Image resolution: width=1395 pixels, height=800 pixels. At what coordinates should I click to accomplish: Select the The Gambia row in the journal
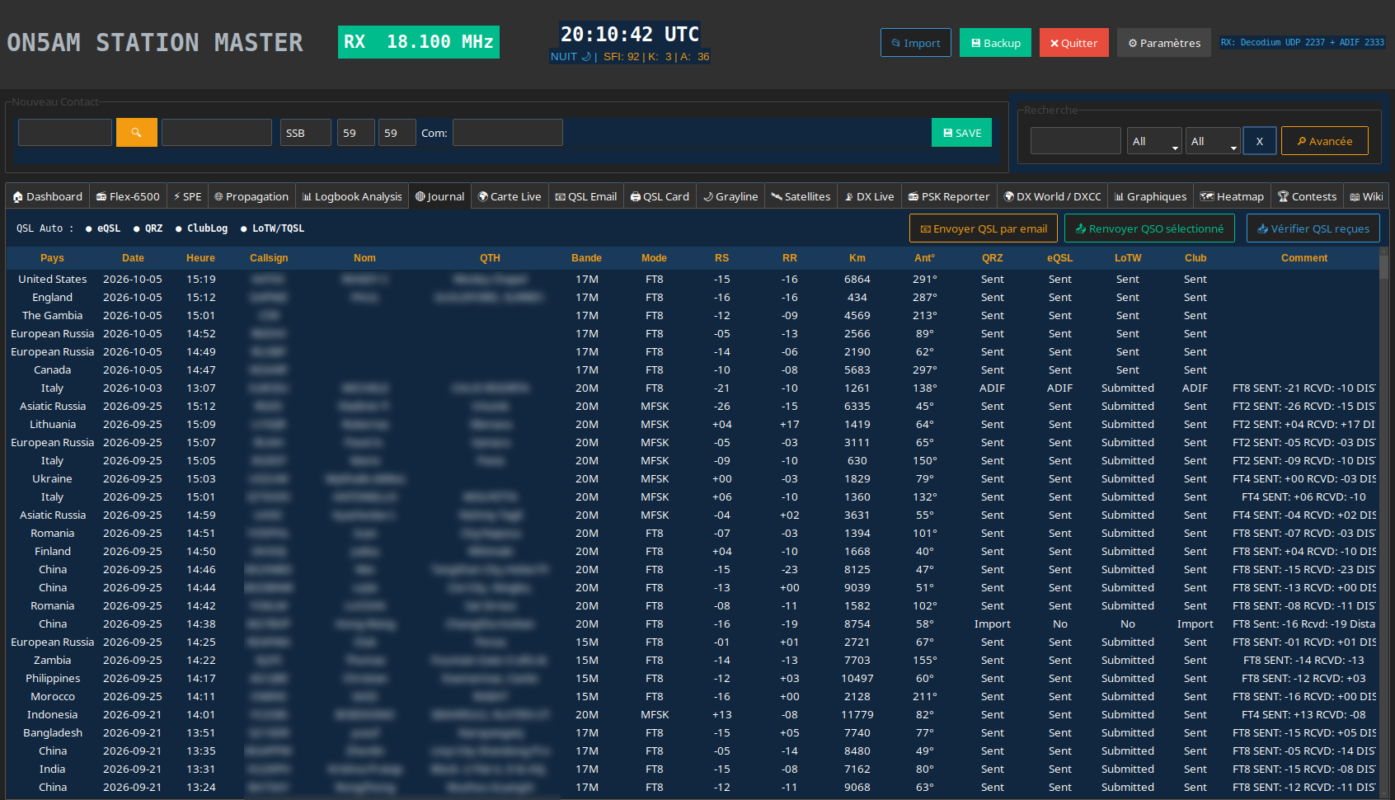693,316
